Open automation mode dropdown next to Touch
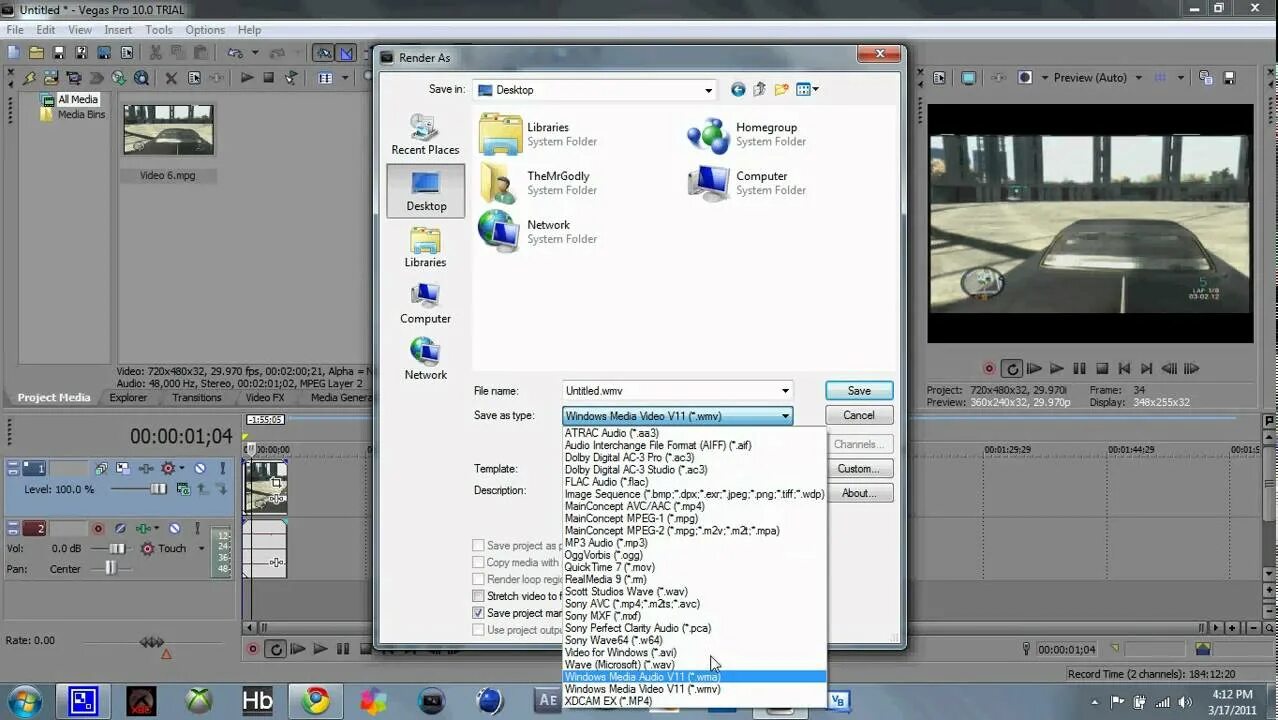The height and width of the screenshot is (720, 1278). coord(201,549)
